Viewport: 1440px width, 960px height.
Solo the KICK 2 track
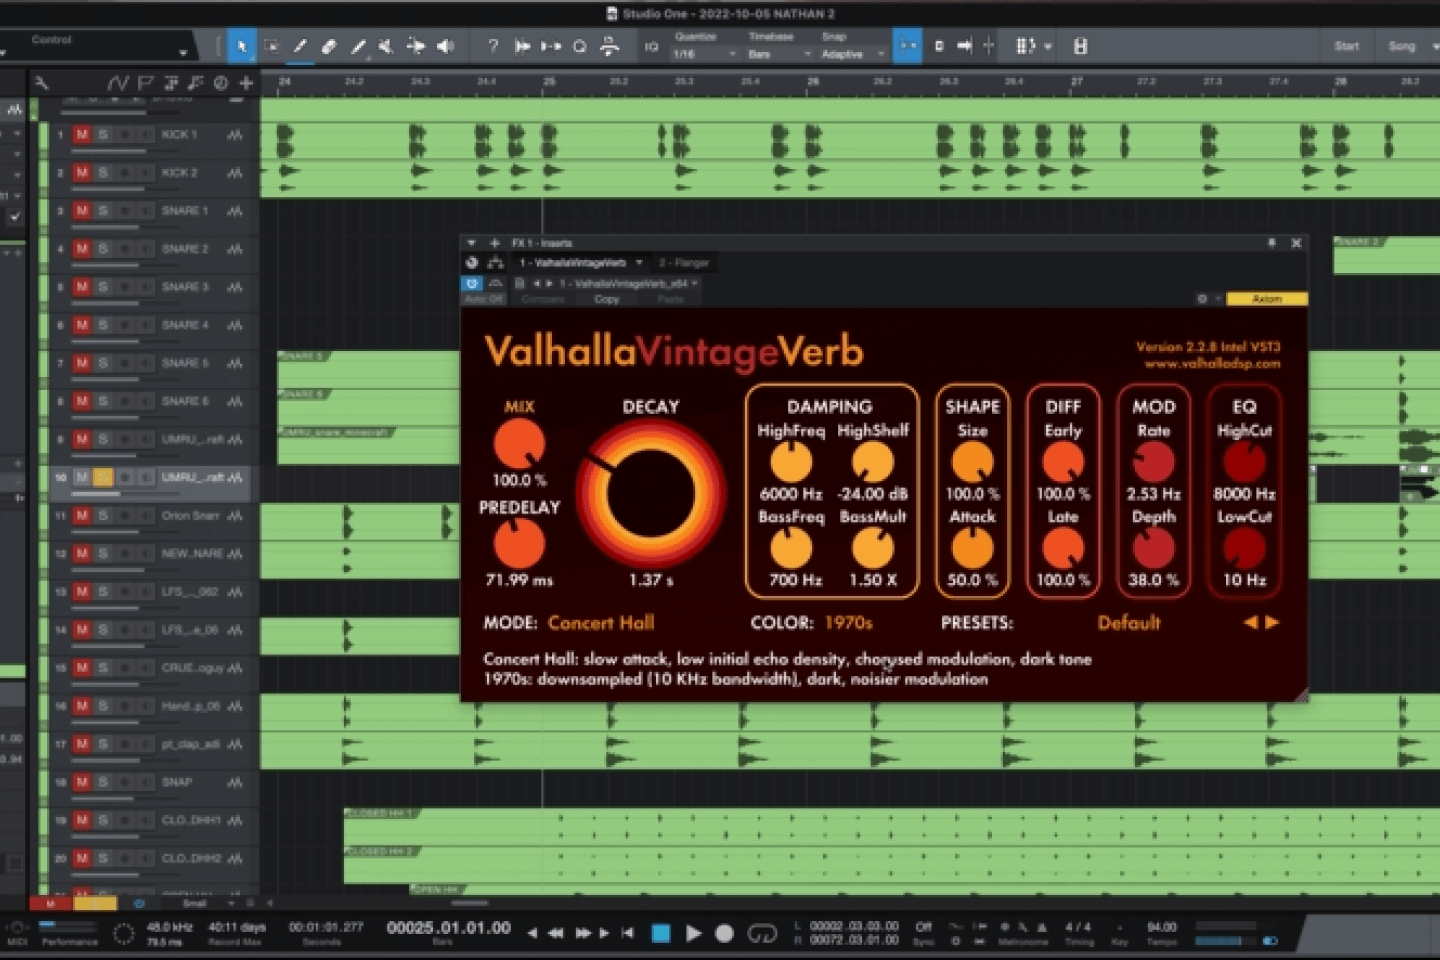coord(102,173)
